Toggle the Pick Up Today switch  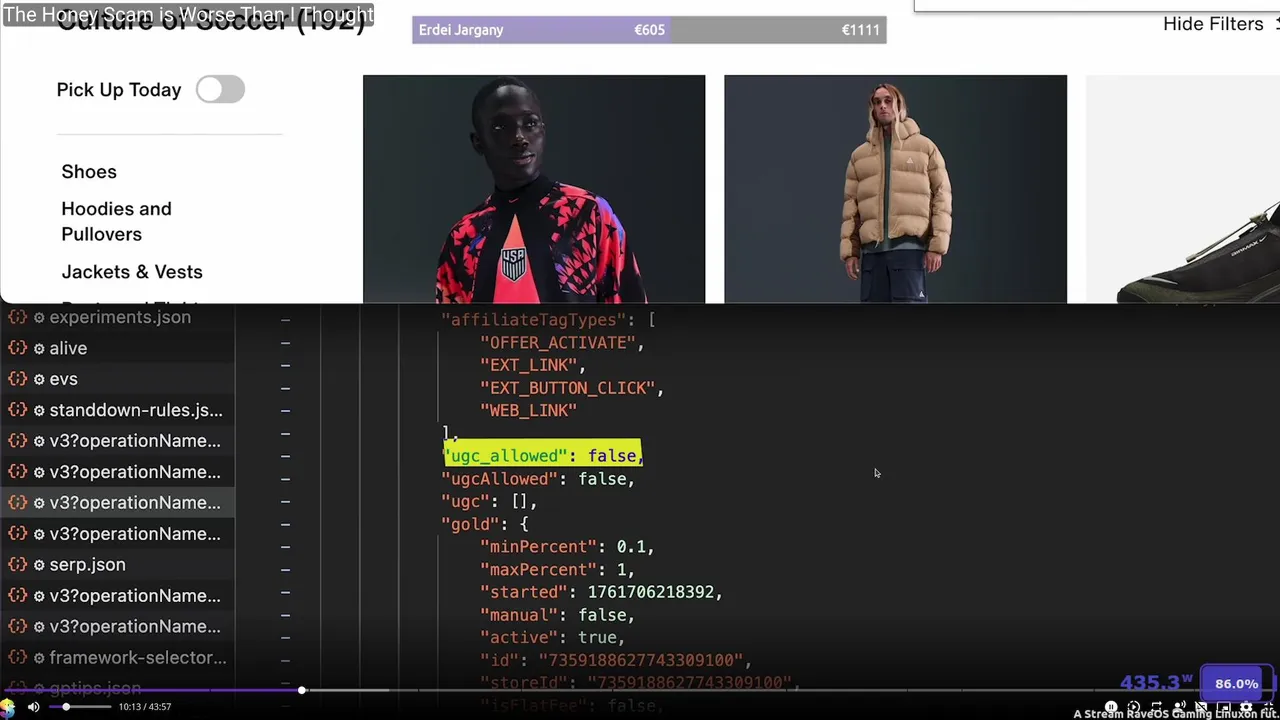pos(220,90)
